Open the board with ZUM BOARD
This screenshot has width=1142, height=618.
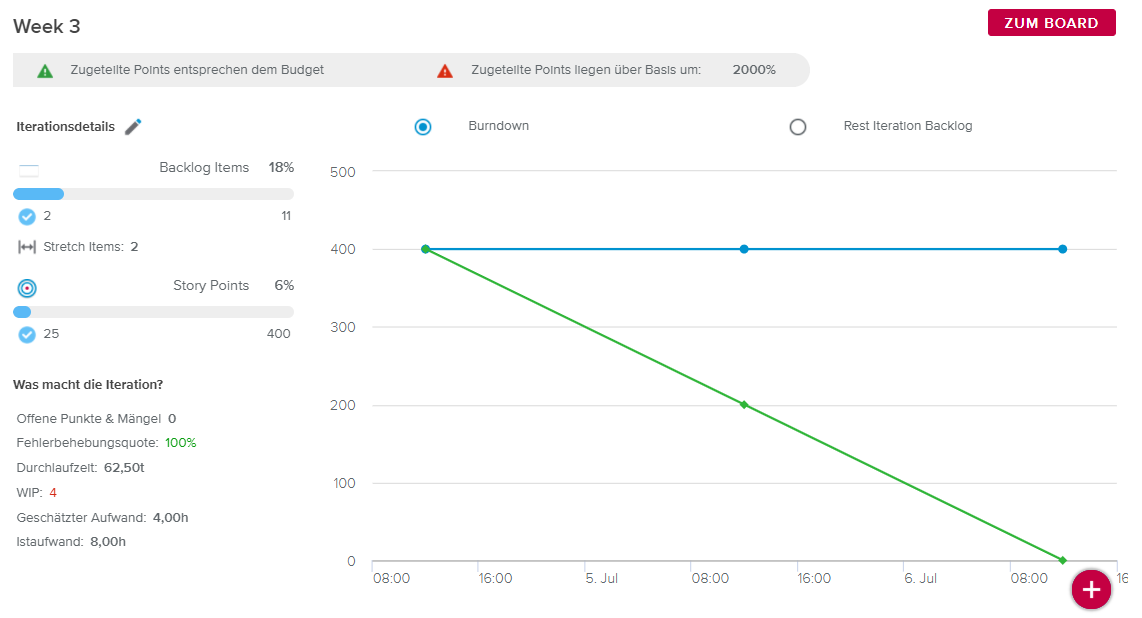(x=1051, y=23)
